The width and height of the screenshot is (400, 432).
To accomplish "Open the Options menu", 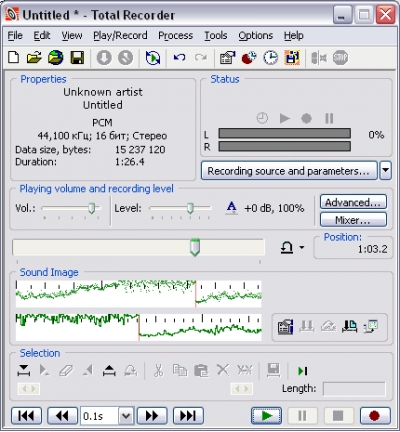I will click(x=255, y=35).
